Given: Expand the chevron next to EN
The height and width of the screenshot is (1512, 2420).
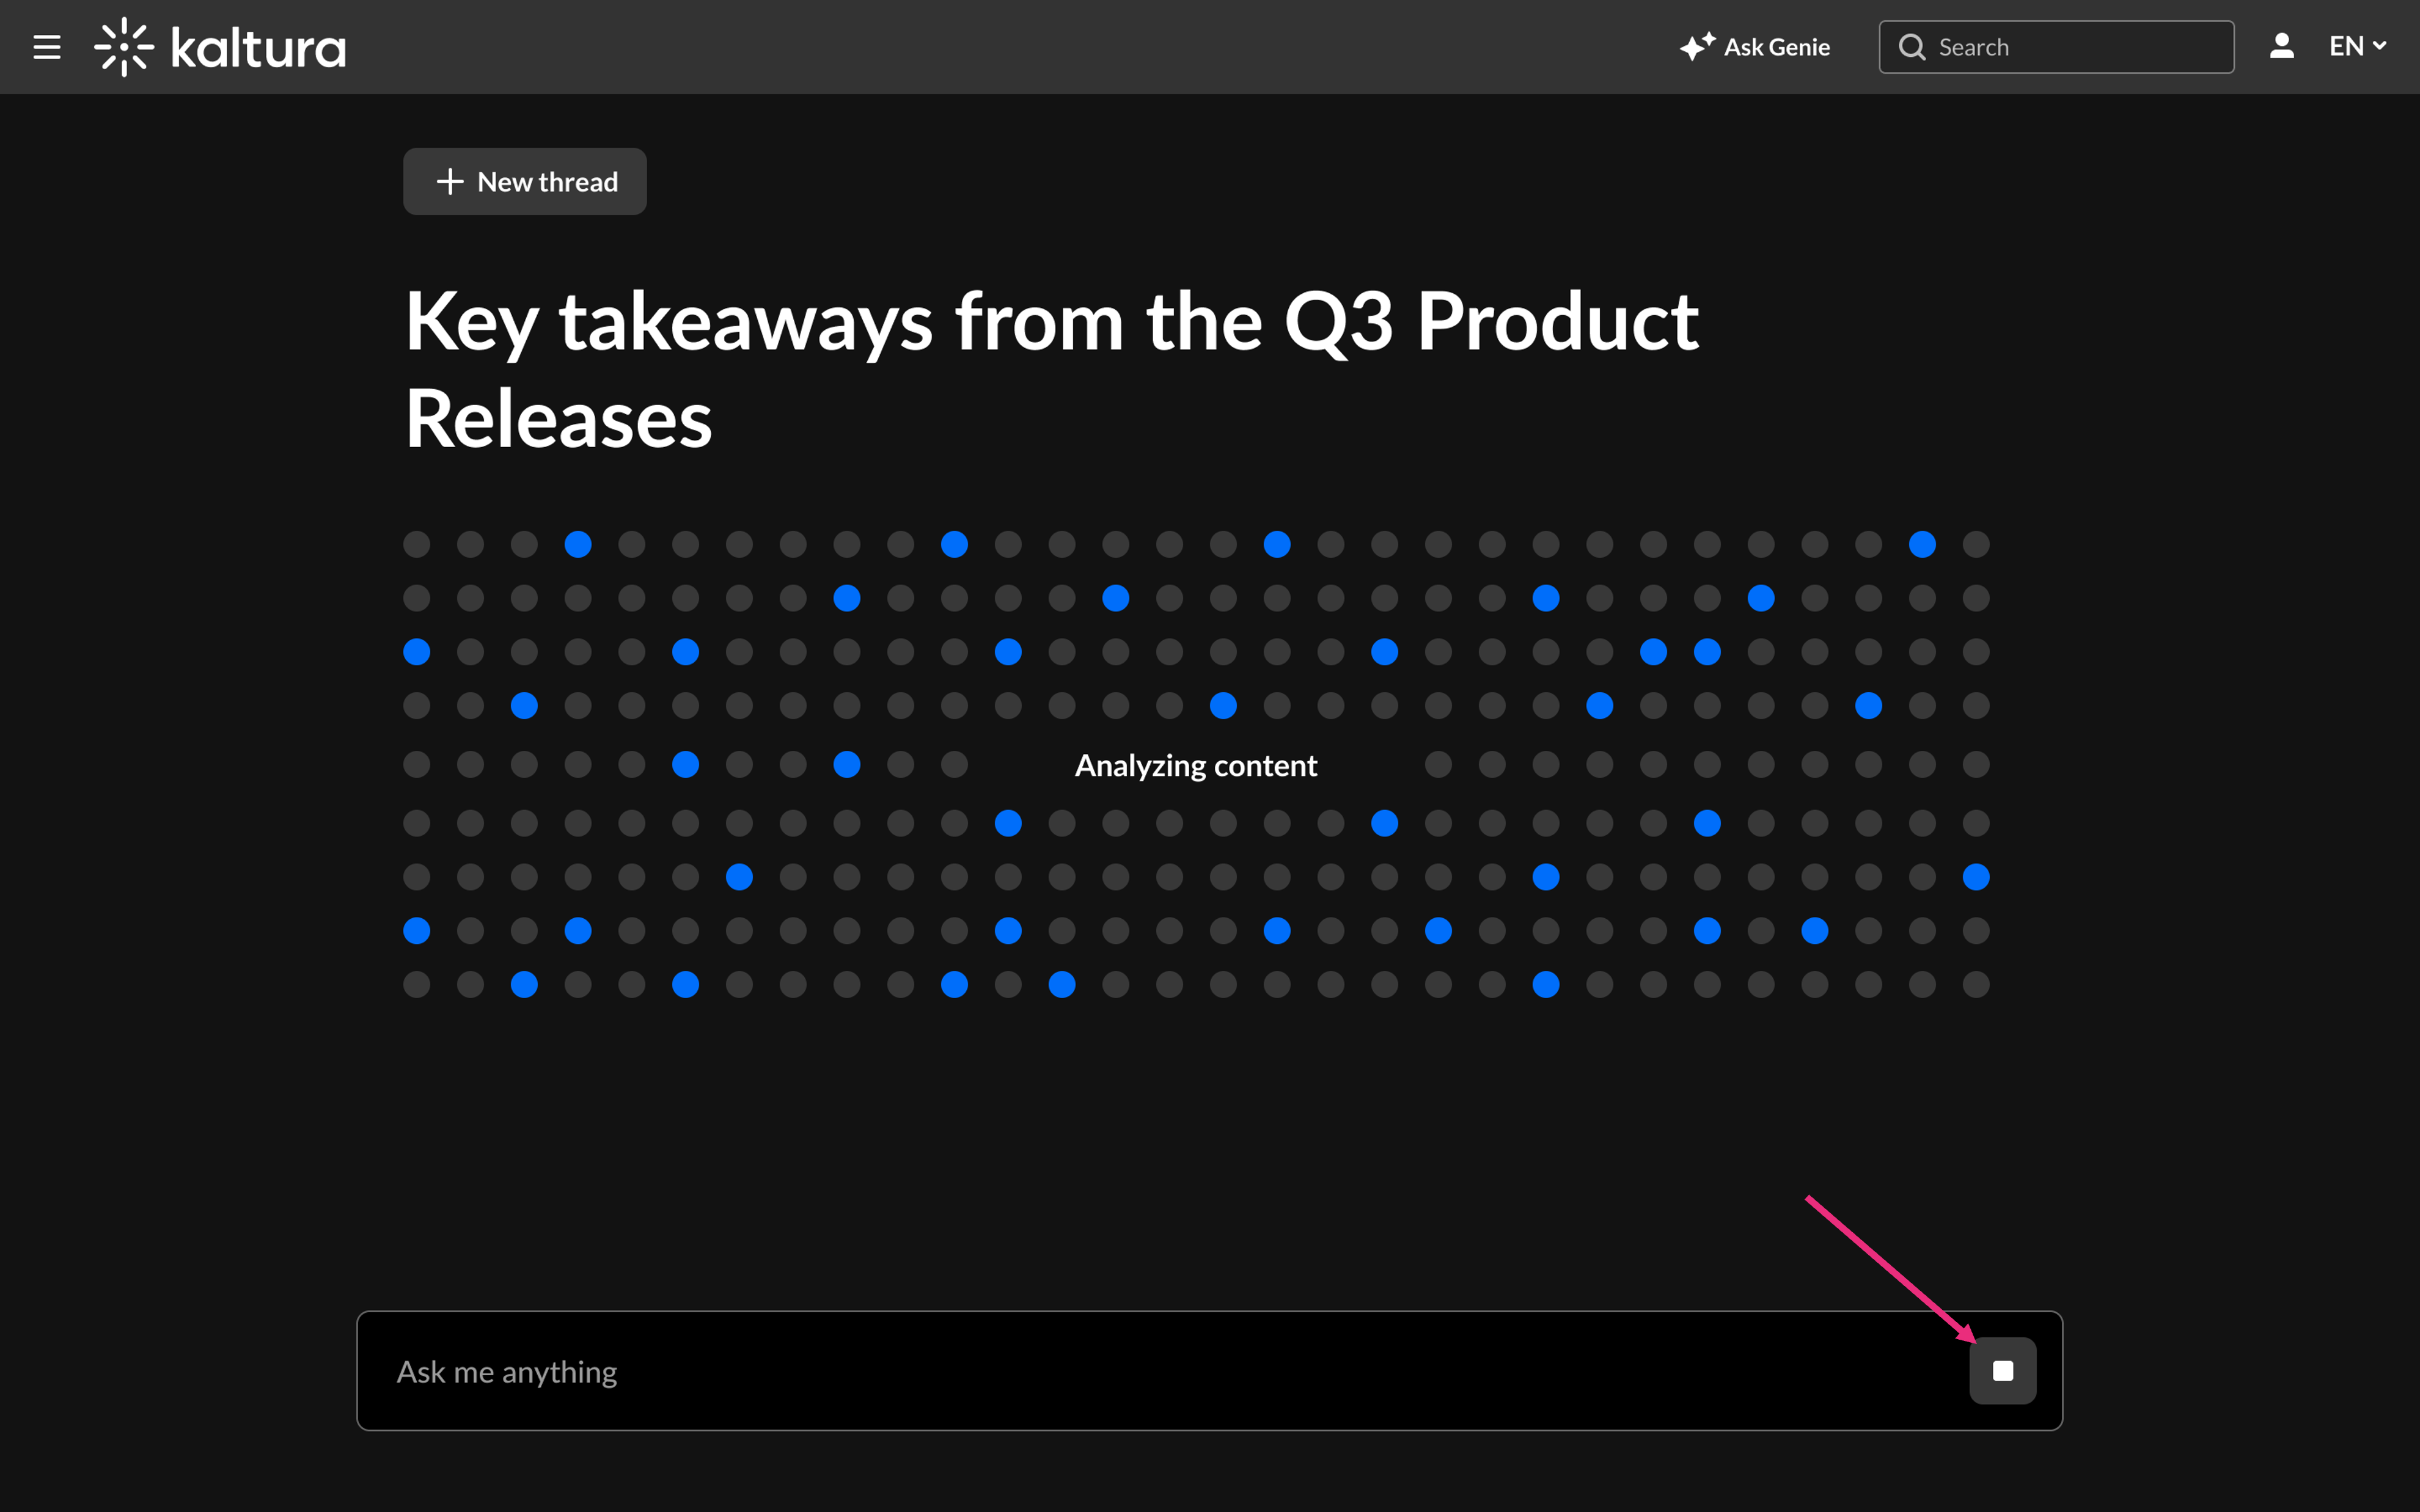Looking at the screenshot, I should tap(2380, 46).
